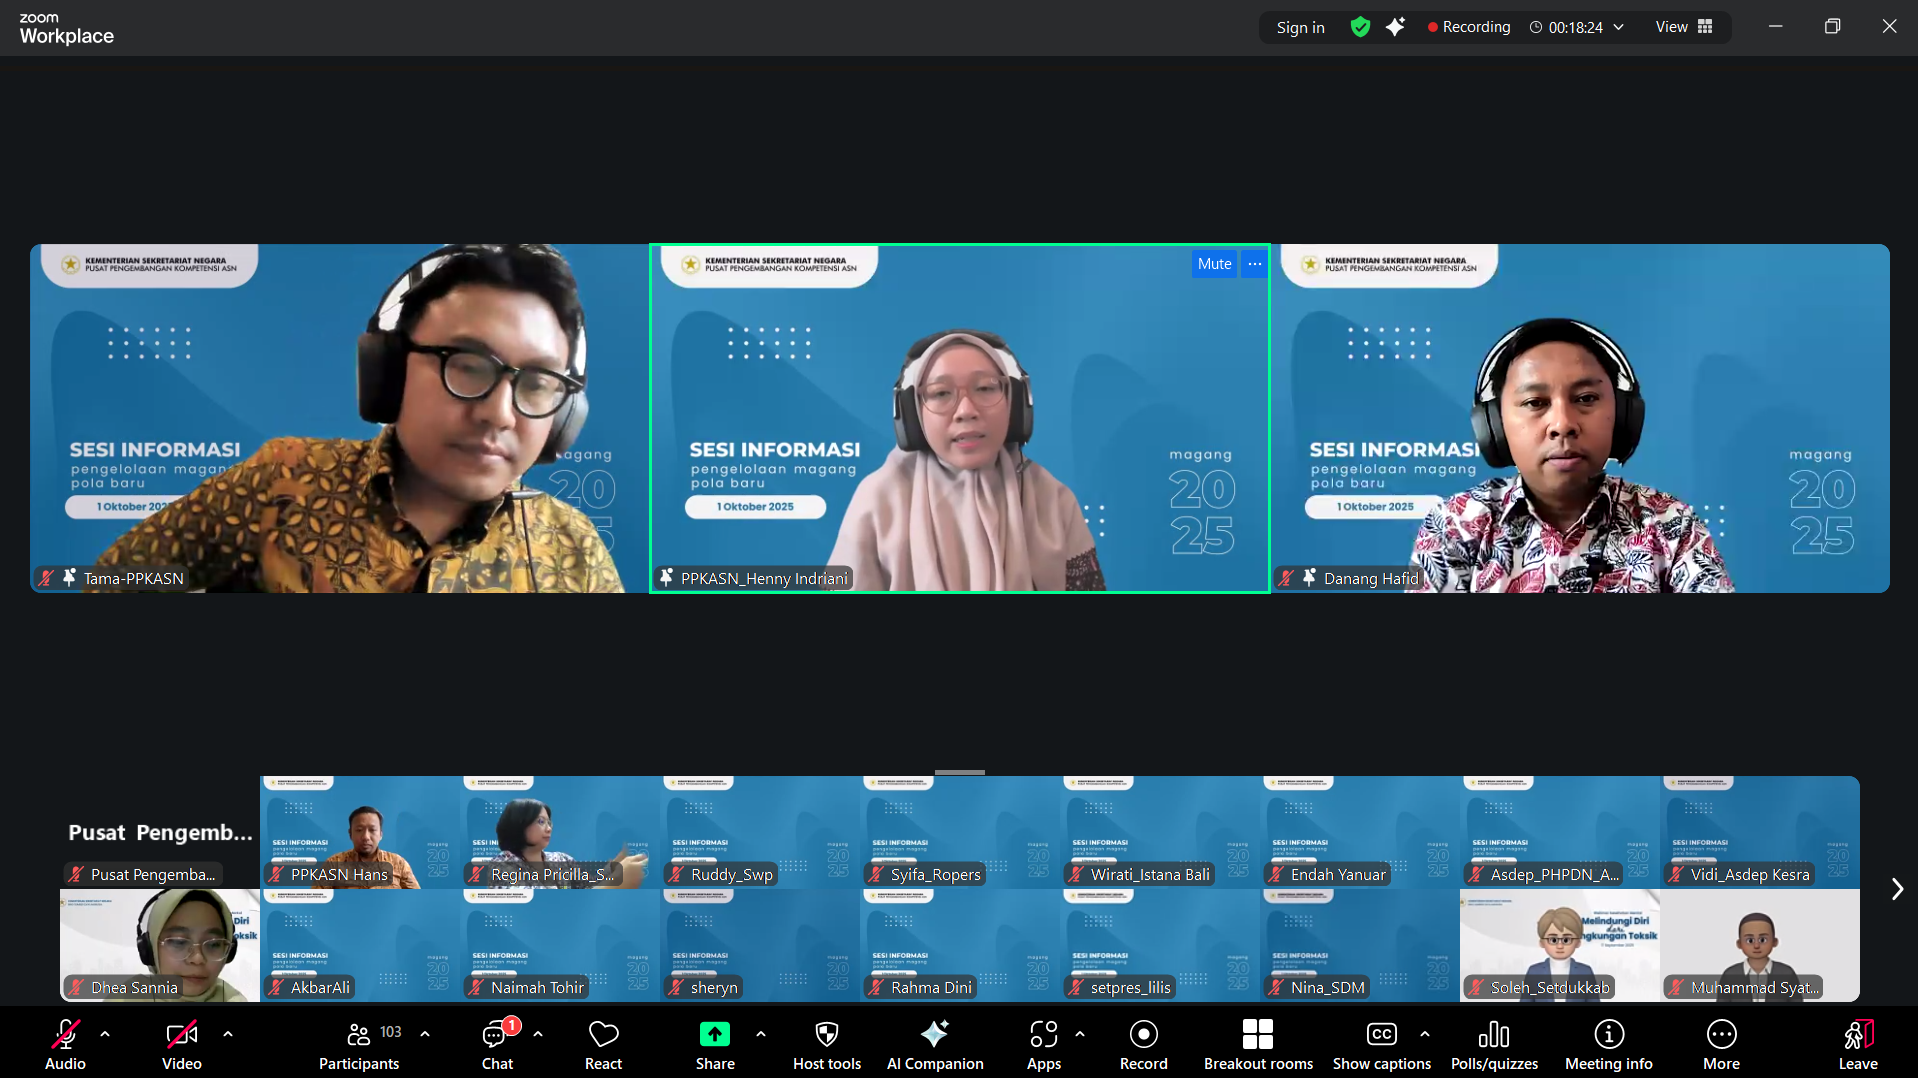Open the More menu in toolbar
This screenshot has width=1918, height=1078.
1721,1044
